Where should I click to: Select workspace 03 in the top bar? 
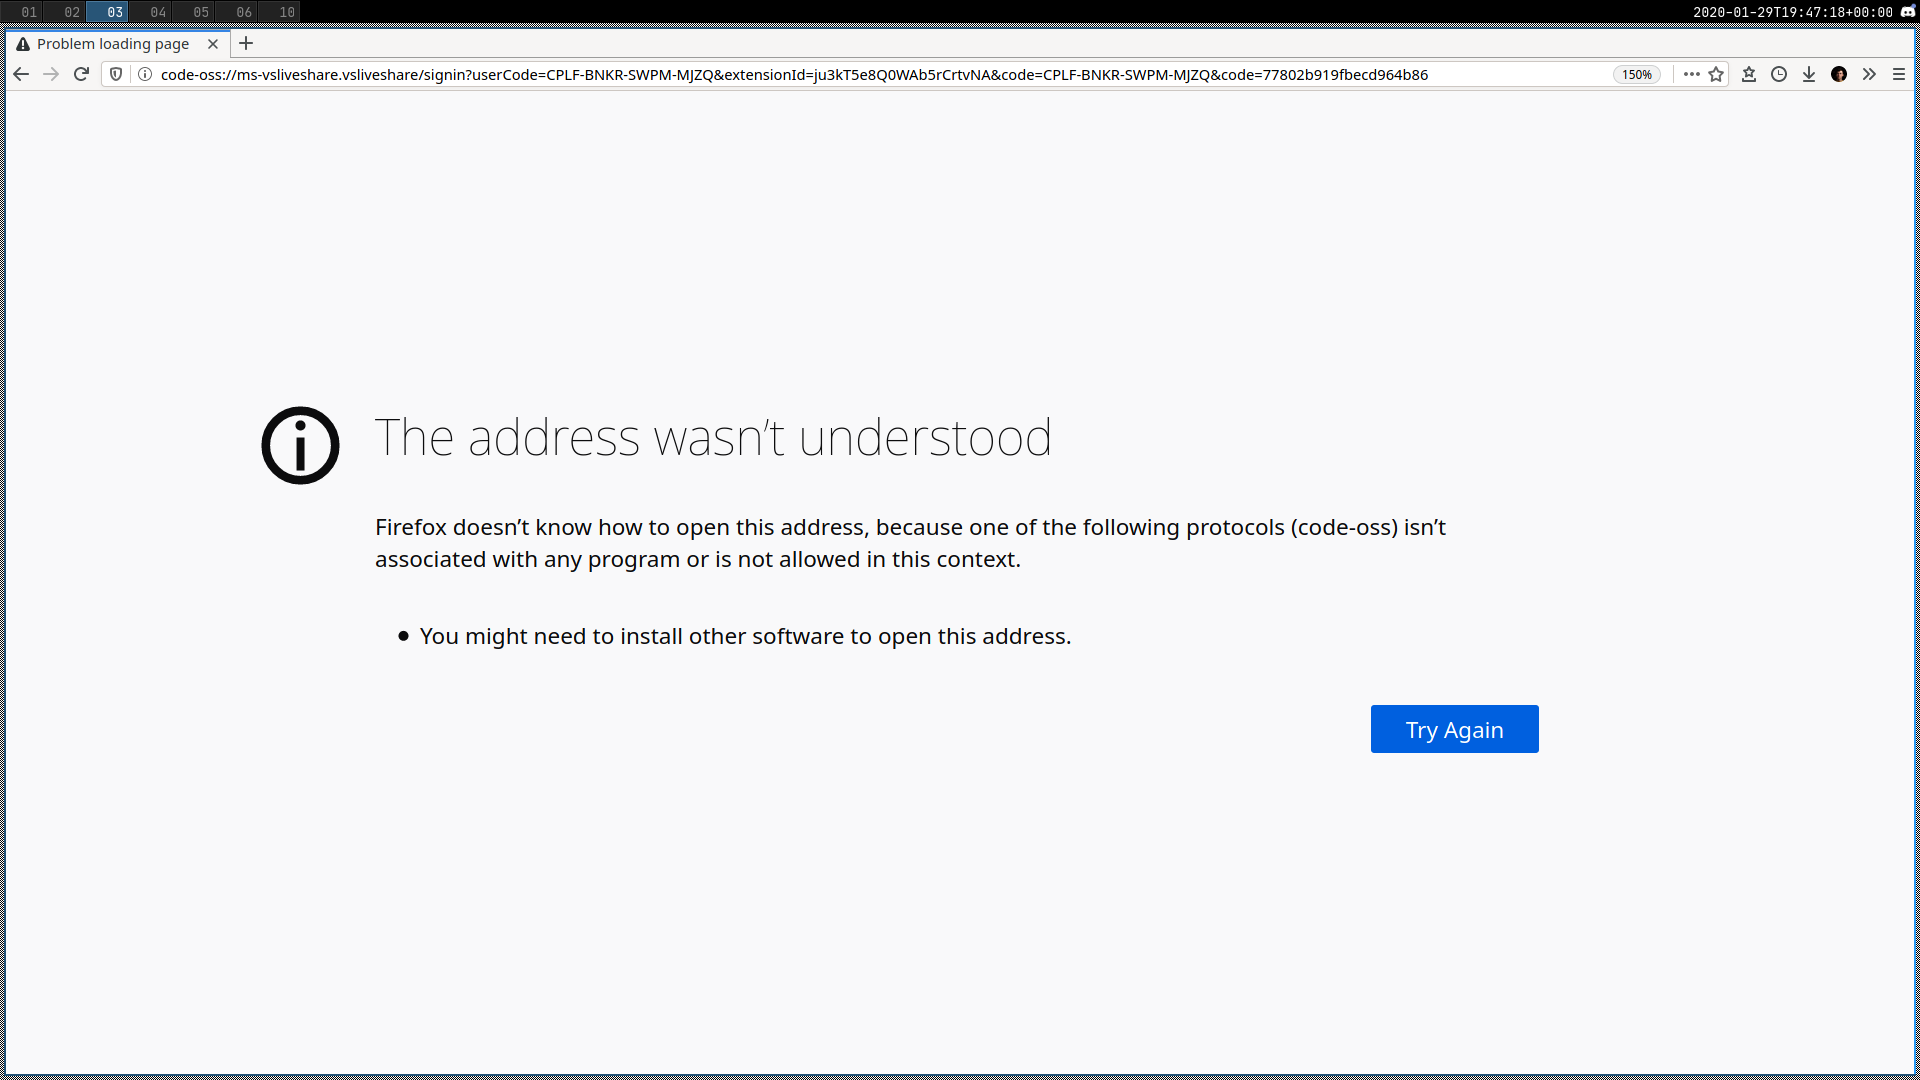point(113,11)
